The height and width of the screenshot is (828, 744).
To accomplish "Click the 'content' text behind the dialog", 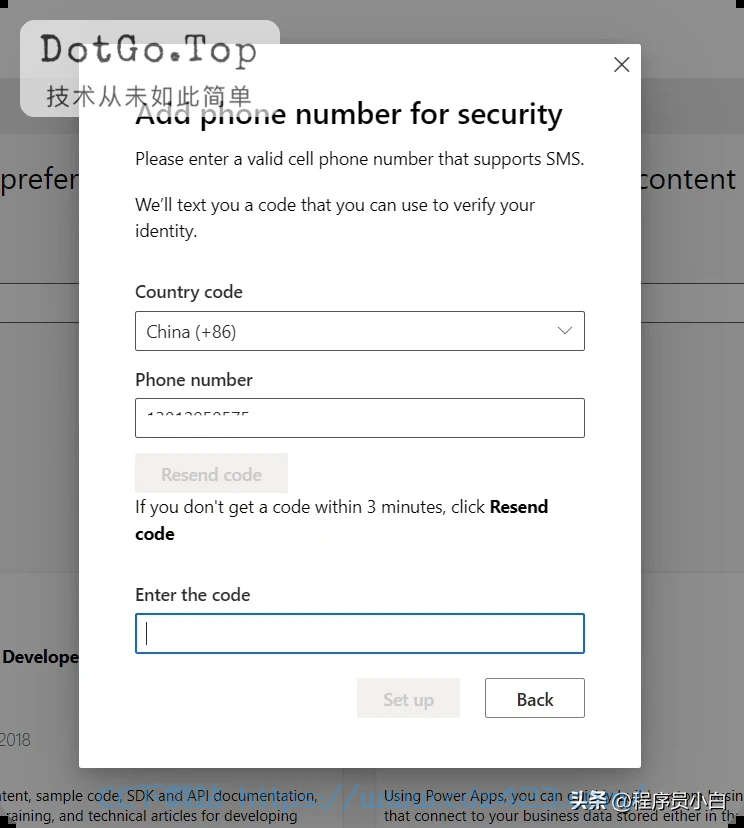I will pos(688,180).
